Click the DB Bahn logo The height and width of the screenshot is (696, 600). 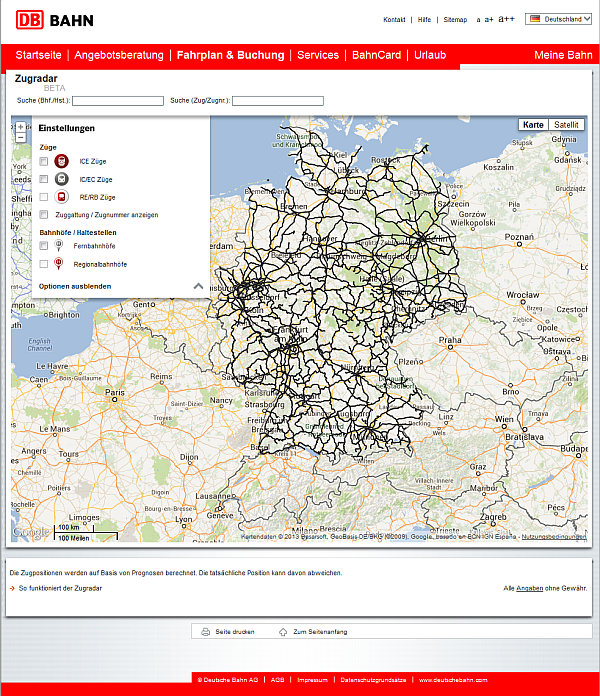[55, 20]
